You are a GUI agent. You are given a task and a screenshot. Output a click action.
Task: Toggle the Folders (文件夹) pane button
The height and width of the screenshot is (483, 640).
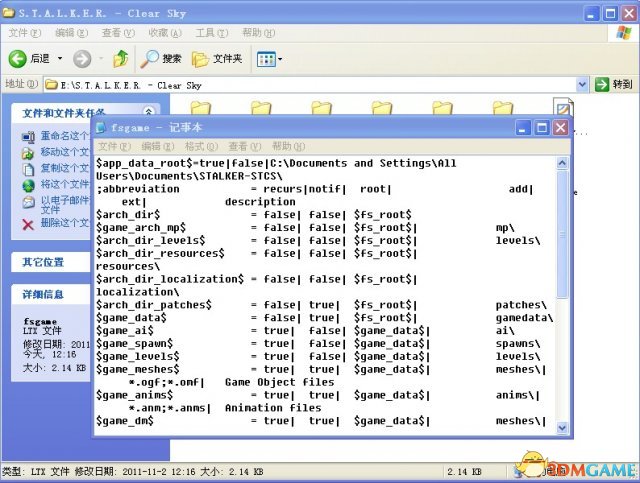[217, 59]
